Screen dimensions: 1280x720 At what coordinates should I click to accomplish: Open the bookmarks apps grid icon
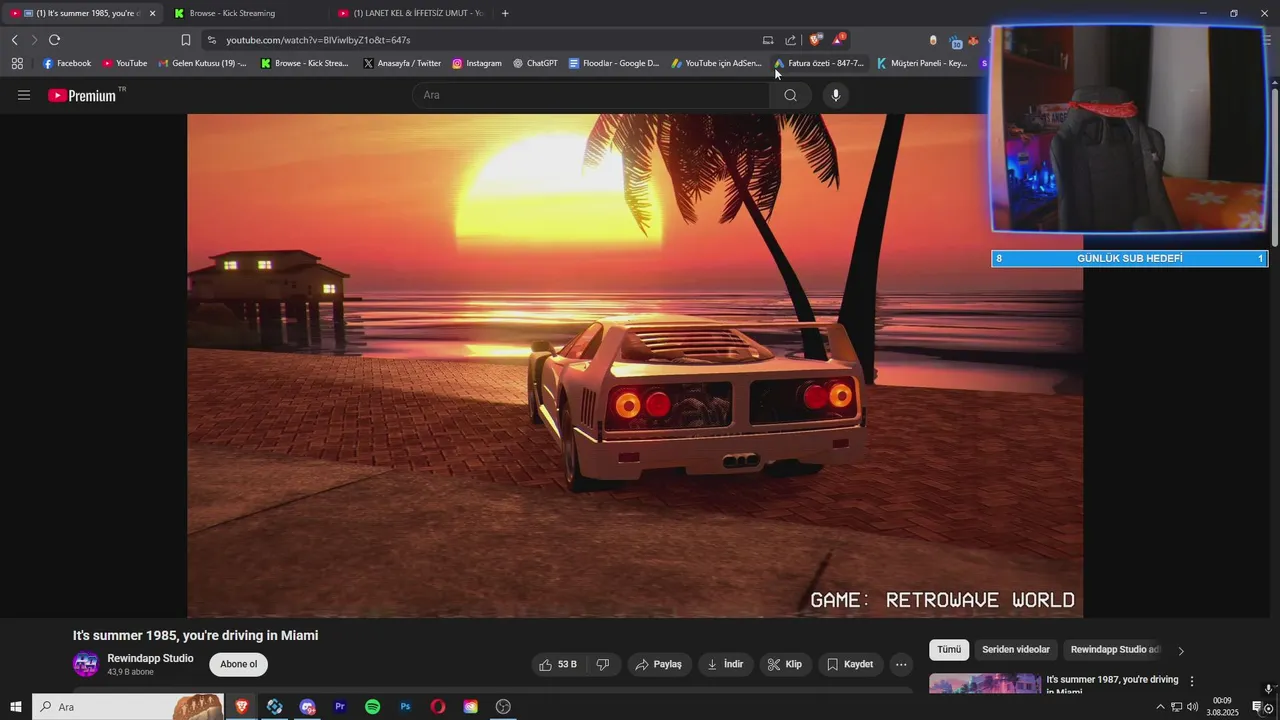coord(17,63)
